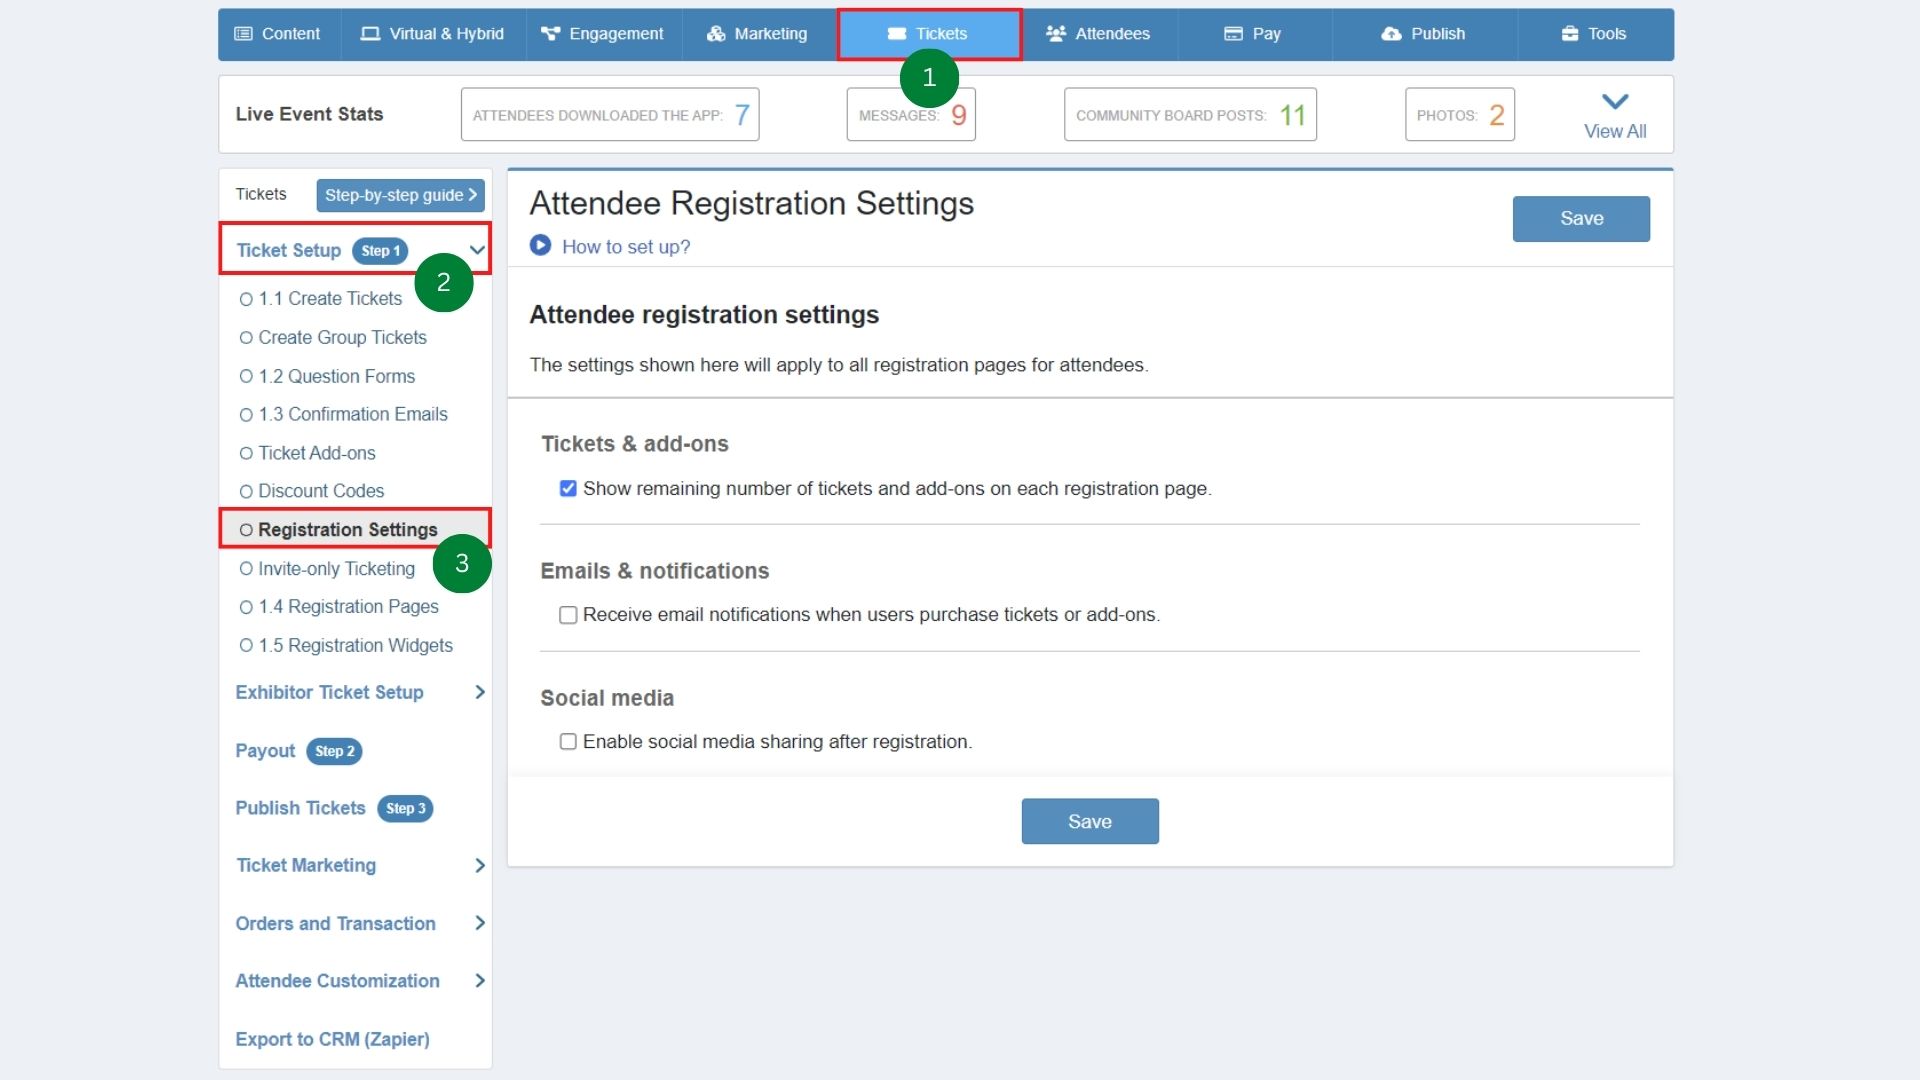
Task: Click the Step 3 badge next to Publish Tickets
Action: [x=405, y=808]
